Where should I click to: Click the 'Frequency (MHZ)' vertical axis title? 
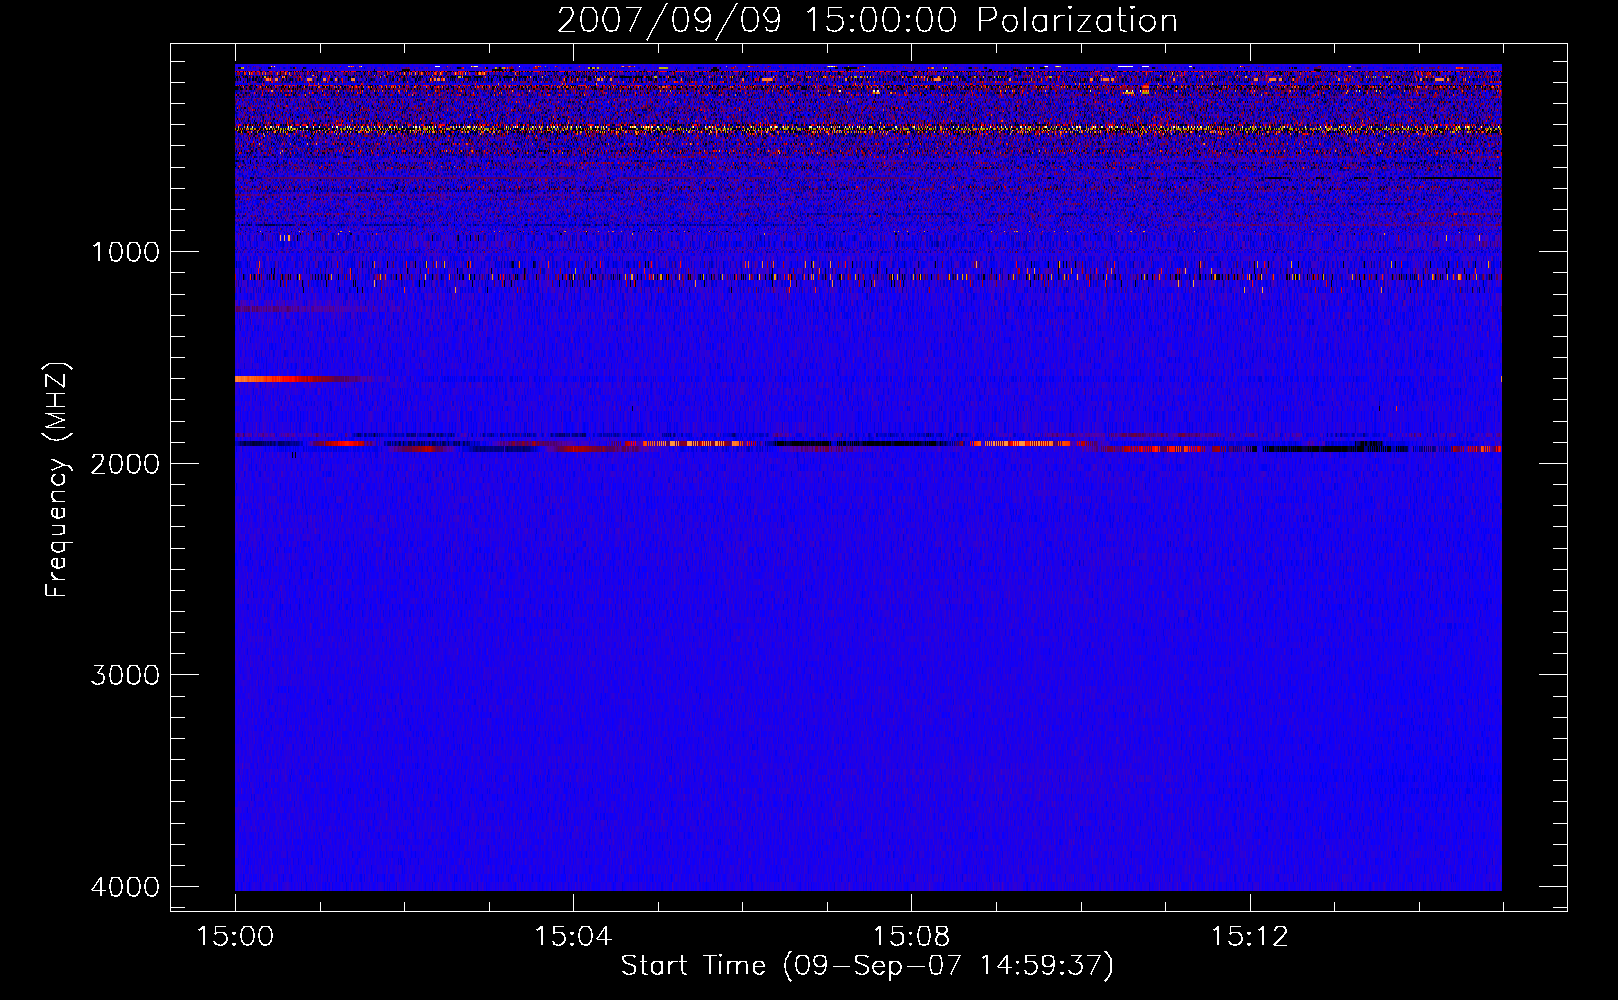point(57,480)
